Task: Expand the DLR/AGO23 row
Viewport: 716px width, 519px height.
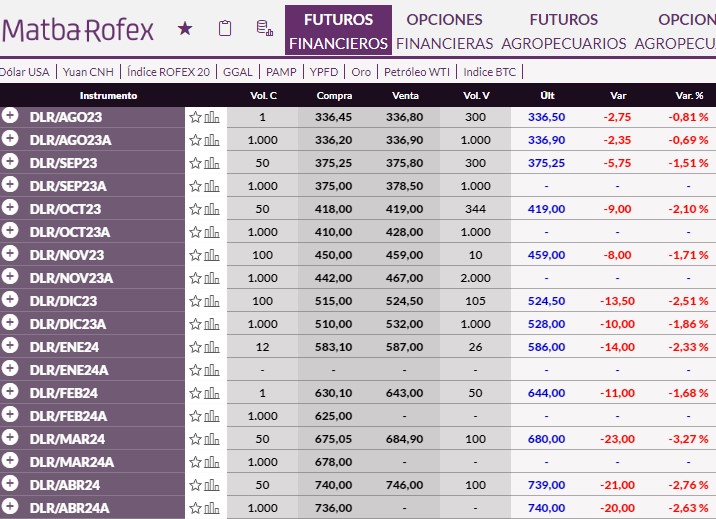Action: click(11, 116)
